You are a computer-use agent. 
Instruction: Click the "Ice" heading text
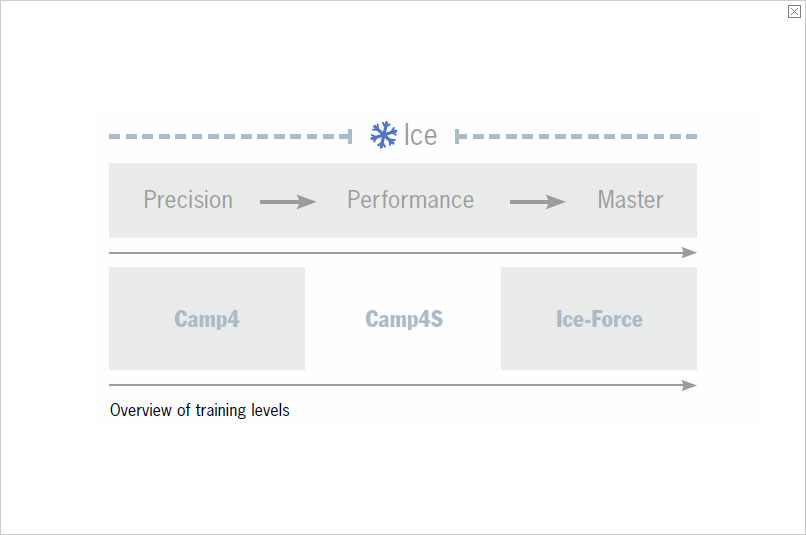421,135
